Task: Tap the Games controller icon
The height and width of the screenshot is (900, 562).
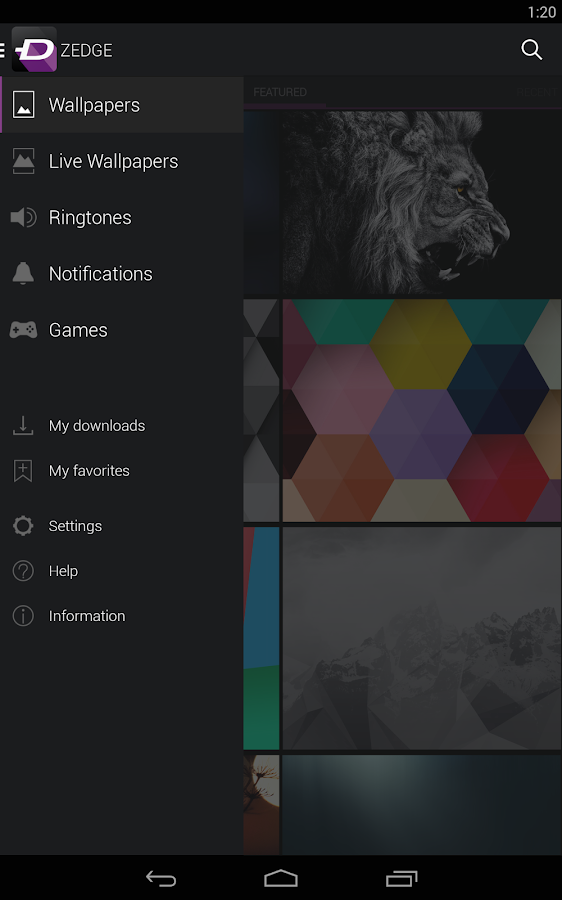Action: 24,330
